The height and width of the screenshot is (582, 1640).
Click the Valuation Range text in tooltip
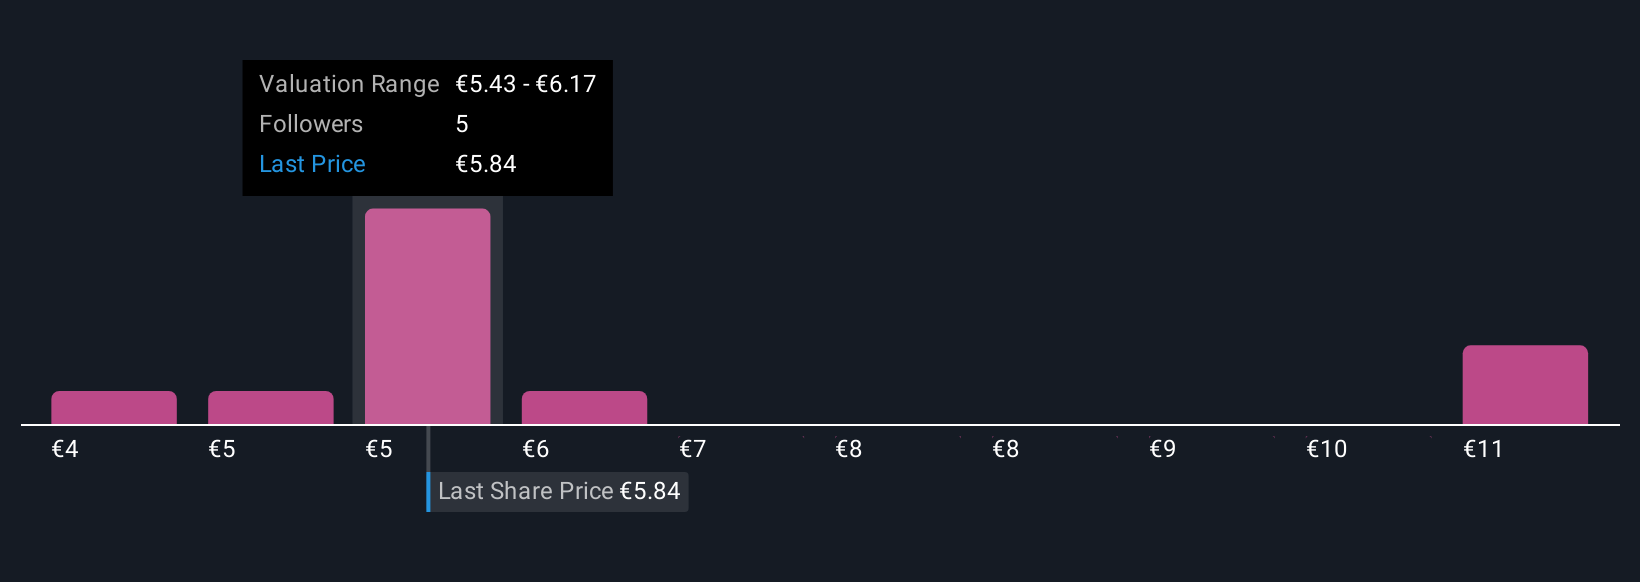point(349,84)
